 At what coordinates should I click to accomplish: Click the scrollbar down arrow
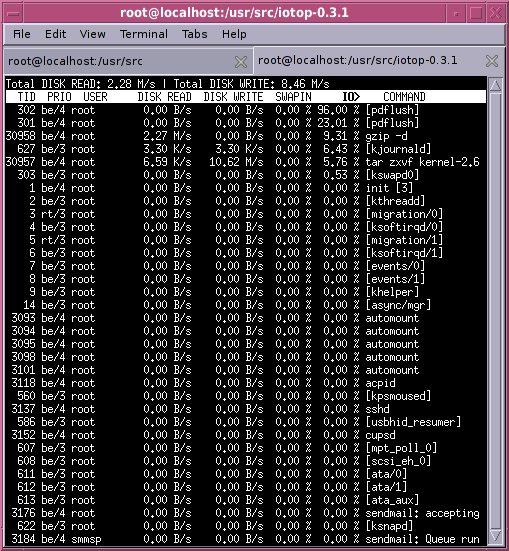click(495, 536)
